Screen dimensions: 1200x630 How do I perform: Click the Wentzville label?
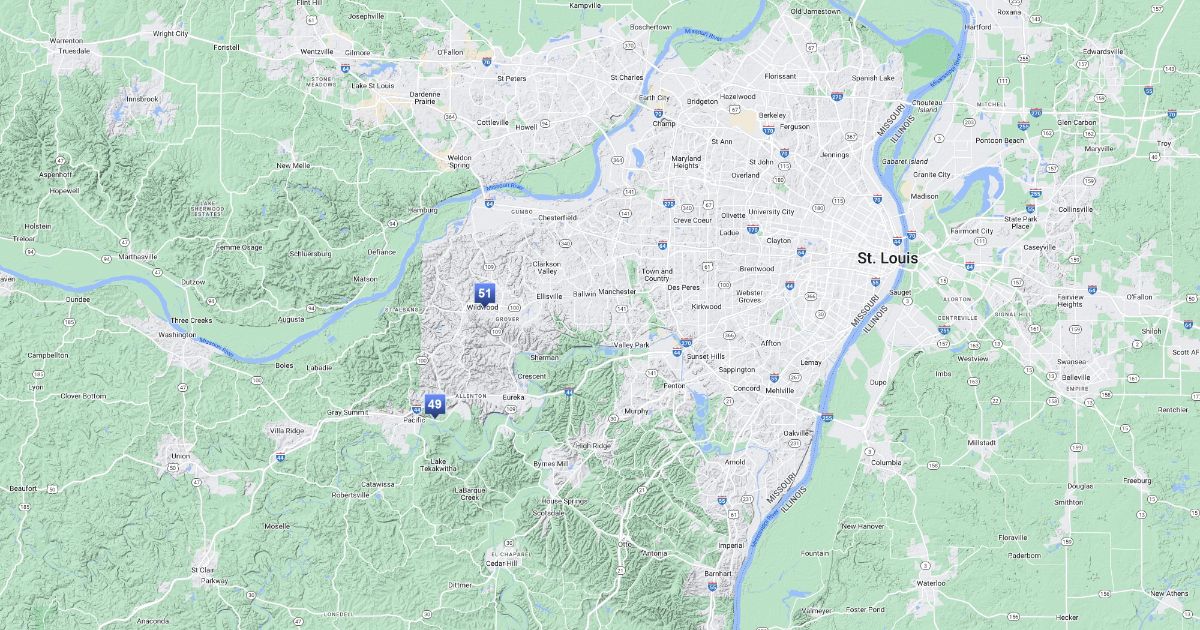(317, 51)
